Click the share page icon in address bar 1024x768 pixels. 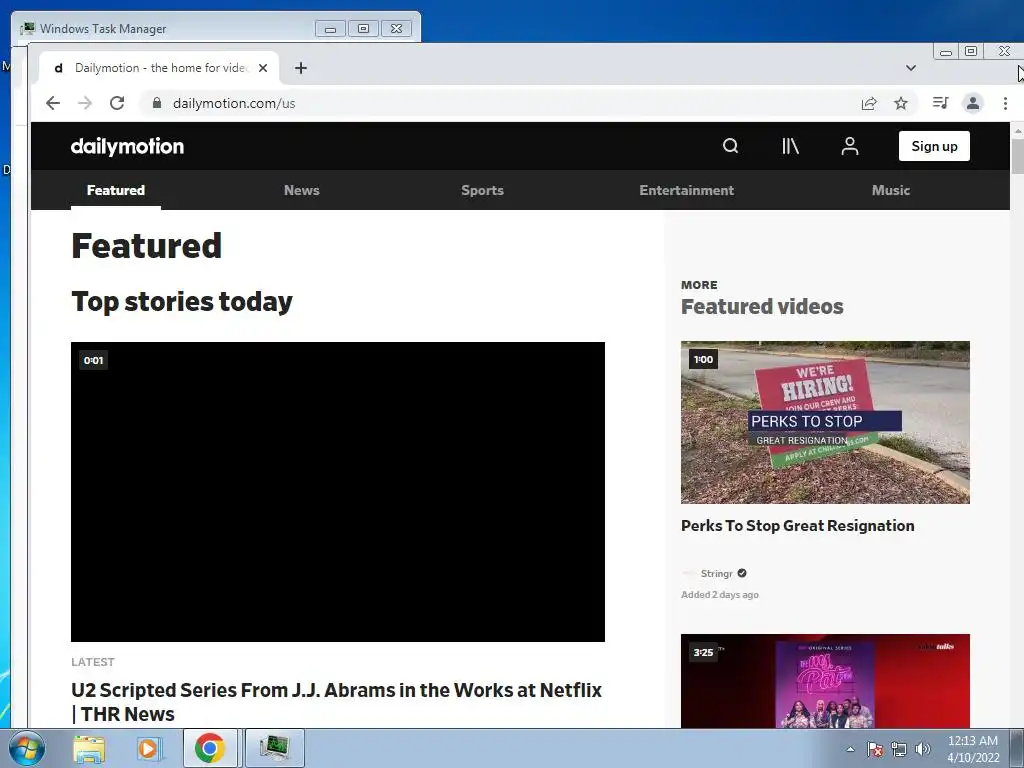click(x=869, y=103)
